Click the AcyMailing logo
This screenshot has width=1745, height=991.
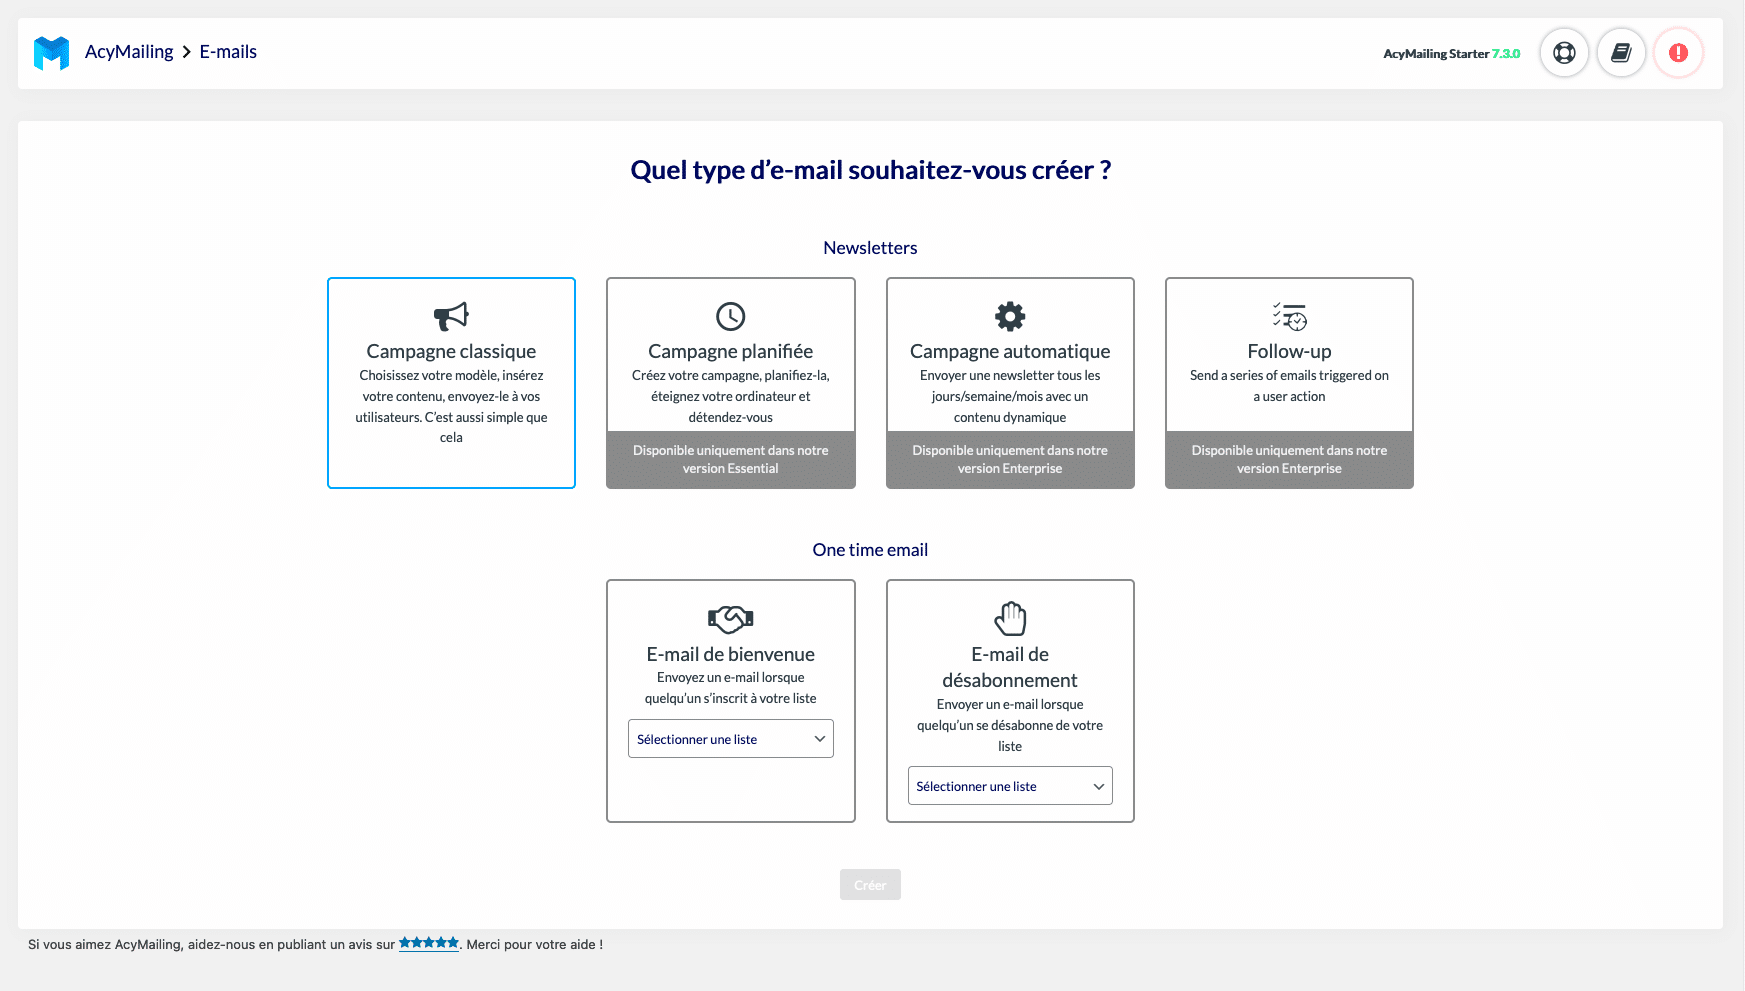coord(51,51)
